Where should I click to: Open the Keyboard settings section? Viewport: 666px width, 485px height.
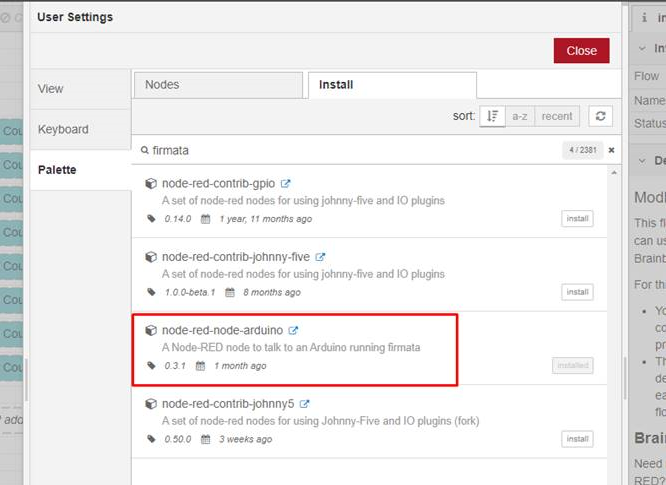(63, 129)
